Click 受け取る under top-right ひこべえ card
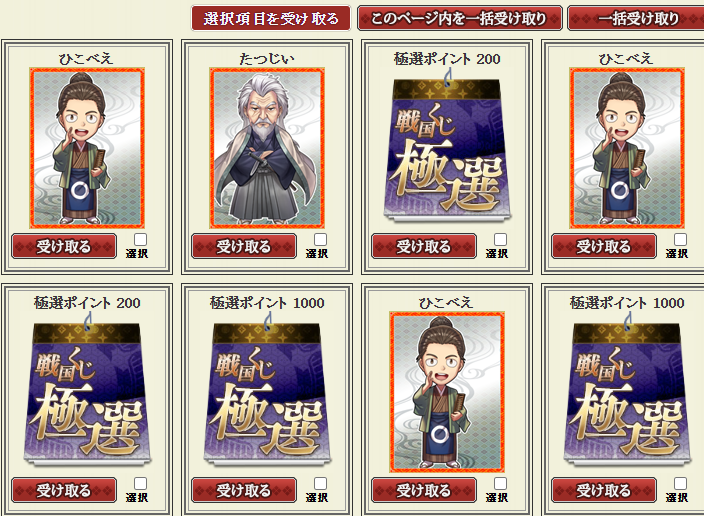 click(604, 246)
